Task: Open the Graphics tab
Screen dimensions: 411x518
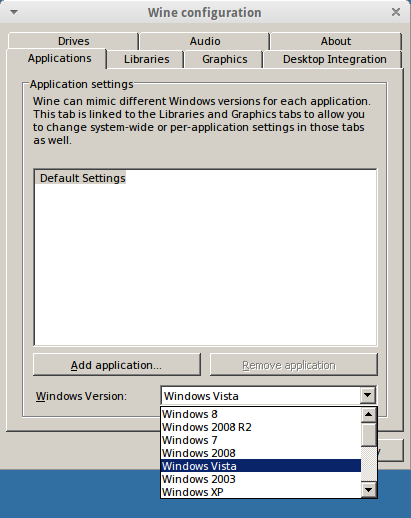Action: coord(224,59)
